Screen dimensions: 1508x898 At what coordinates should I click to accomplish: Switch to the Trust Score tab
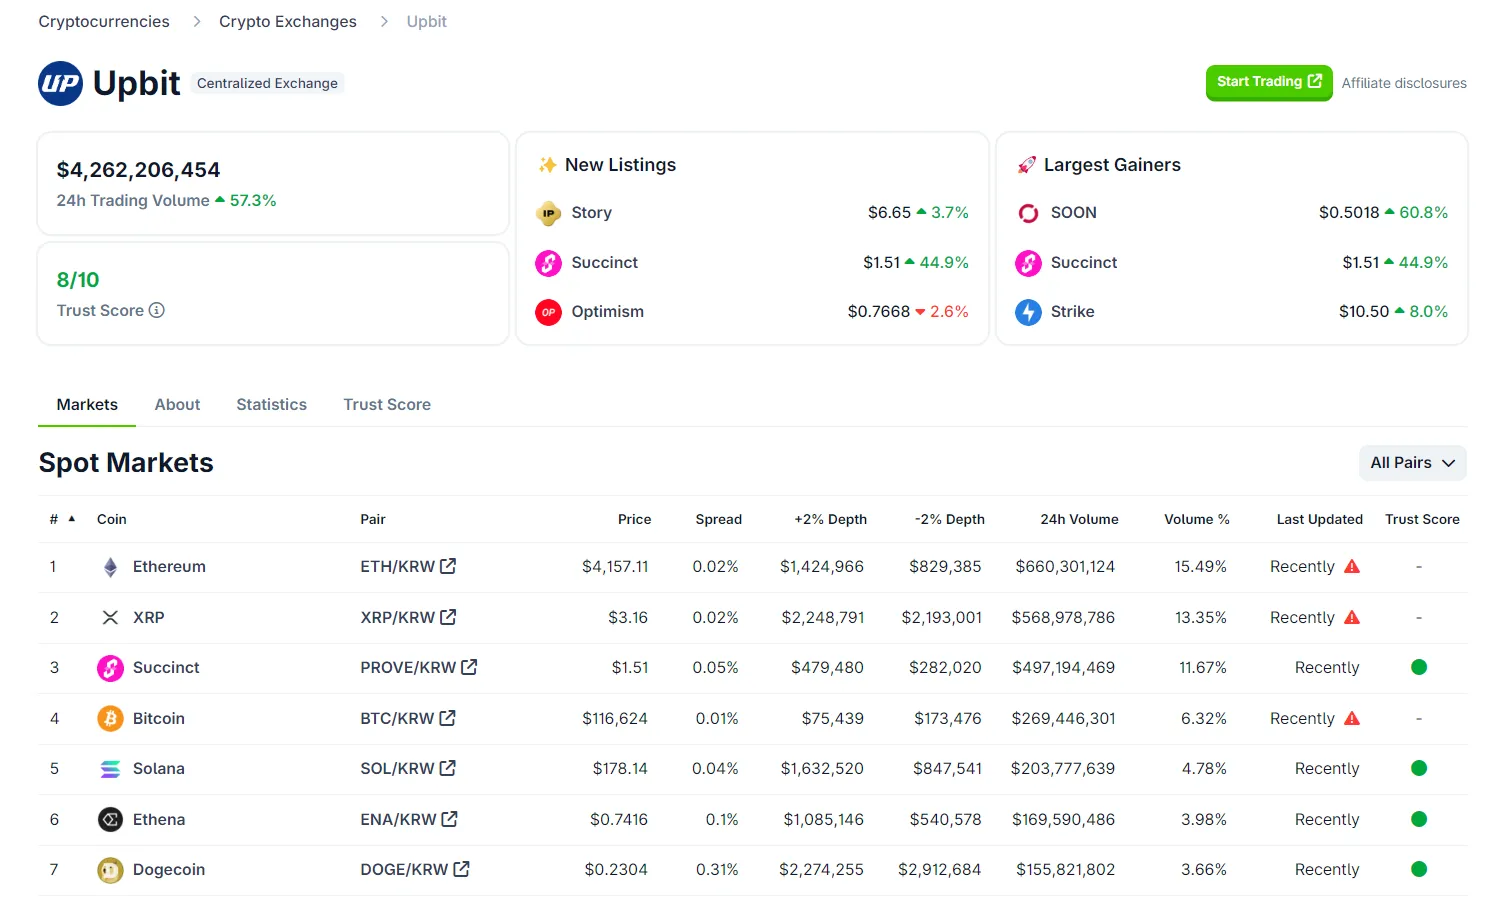pos(387,404)
